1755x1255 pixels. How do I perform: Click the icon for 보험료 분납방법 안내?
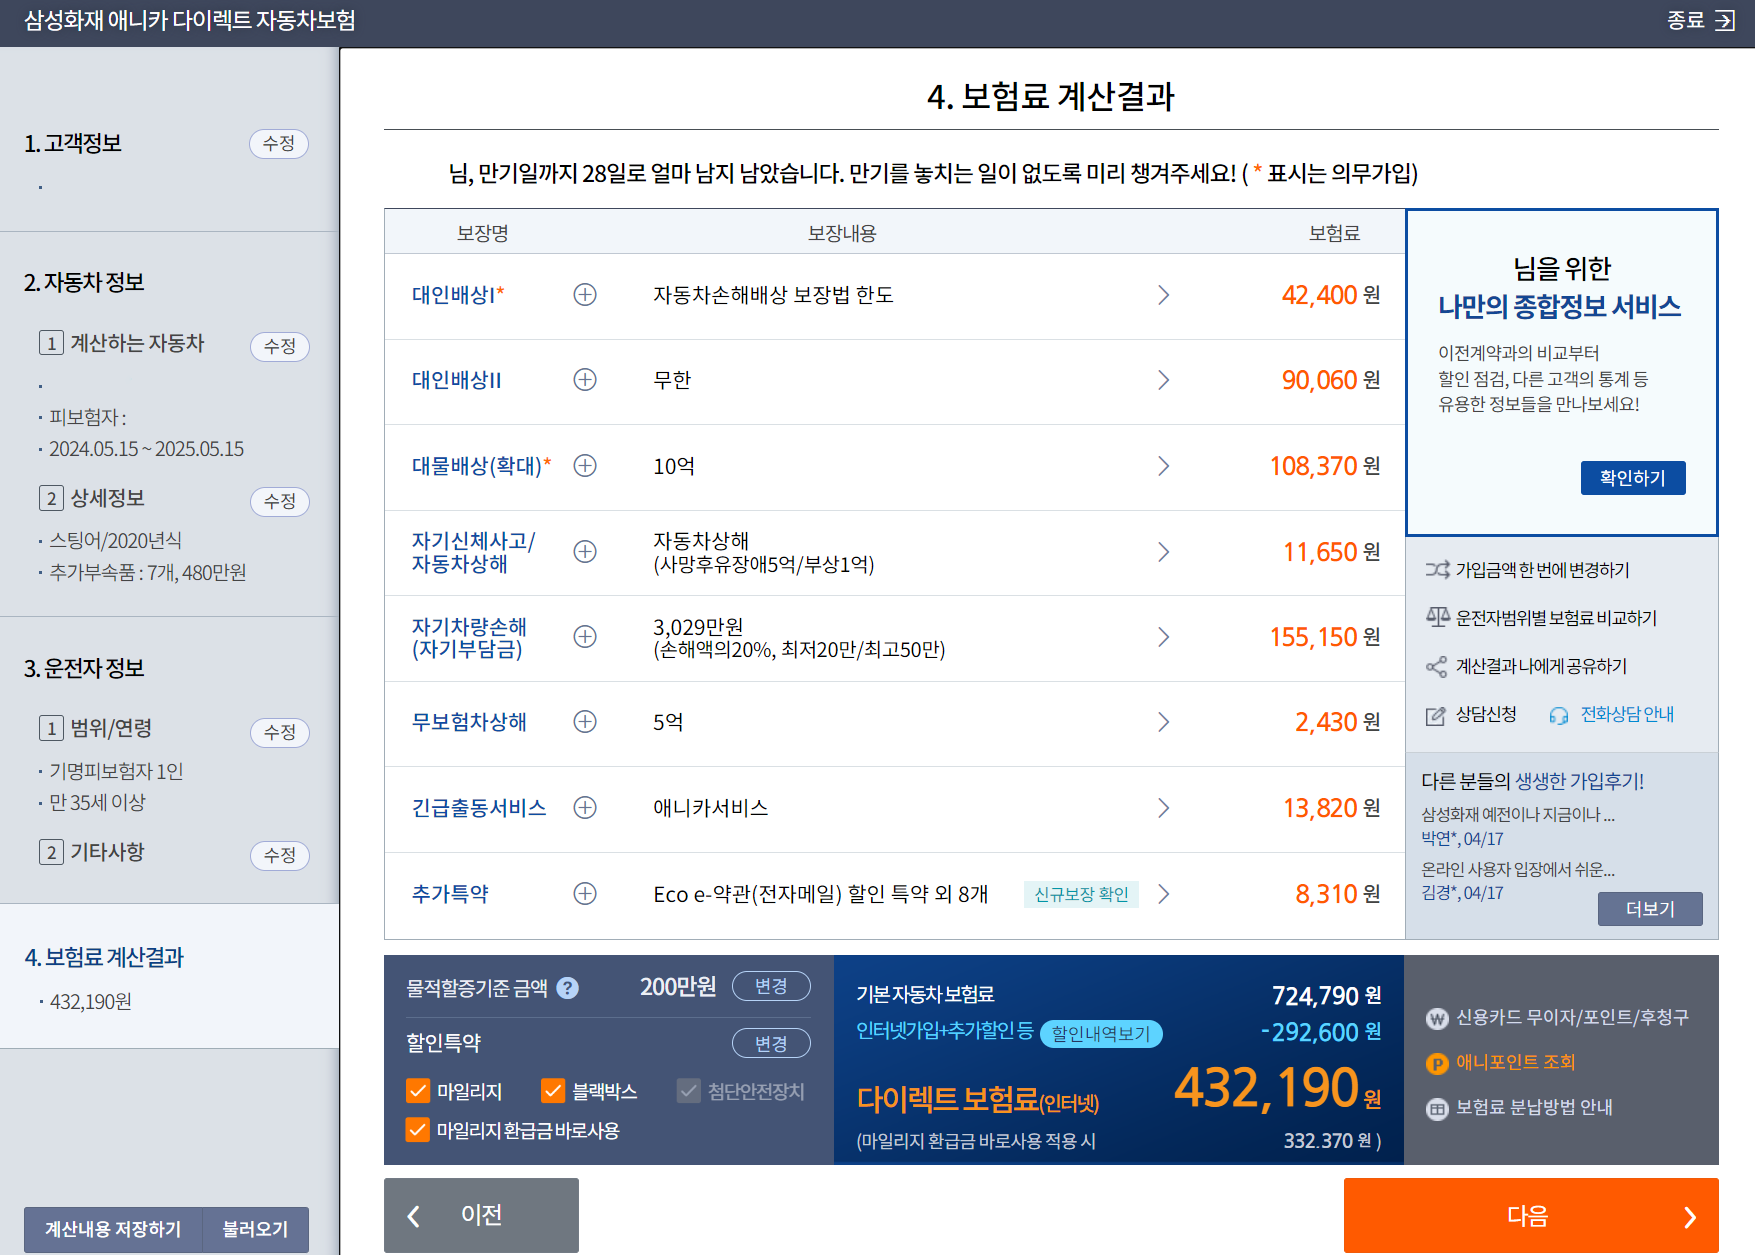pyautogui.click(x=1437, y=1109)
